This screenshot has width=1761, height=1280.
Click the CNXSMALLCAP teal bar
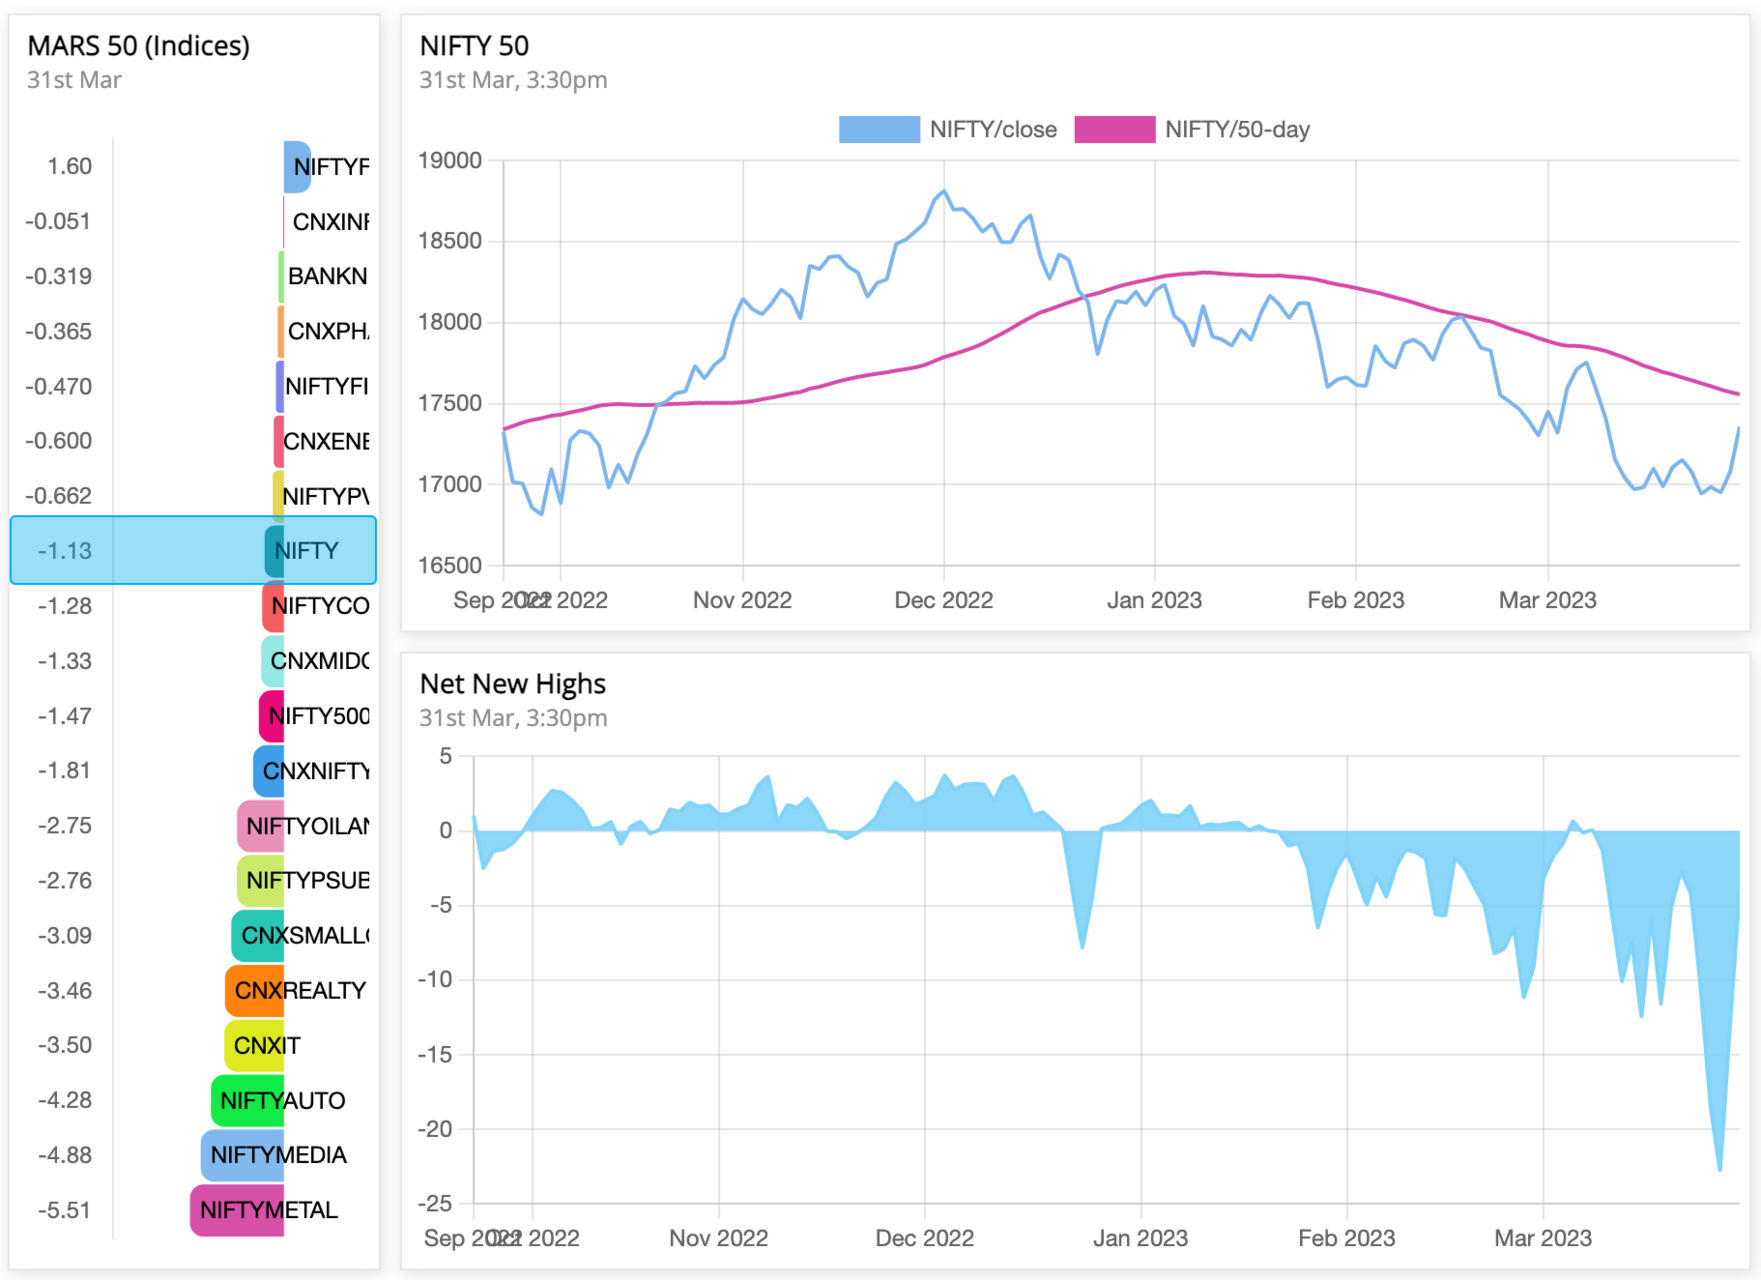(x=258, y=935)
